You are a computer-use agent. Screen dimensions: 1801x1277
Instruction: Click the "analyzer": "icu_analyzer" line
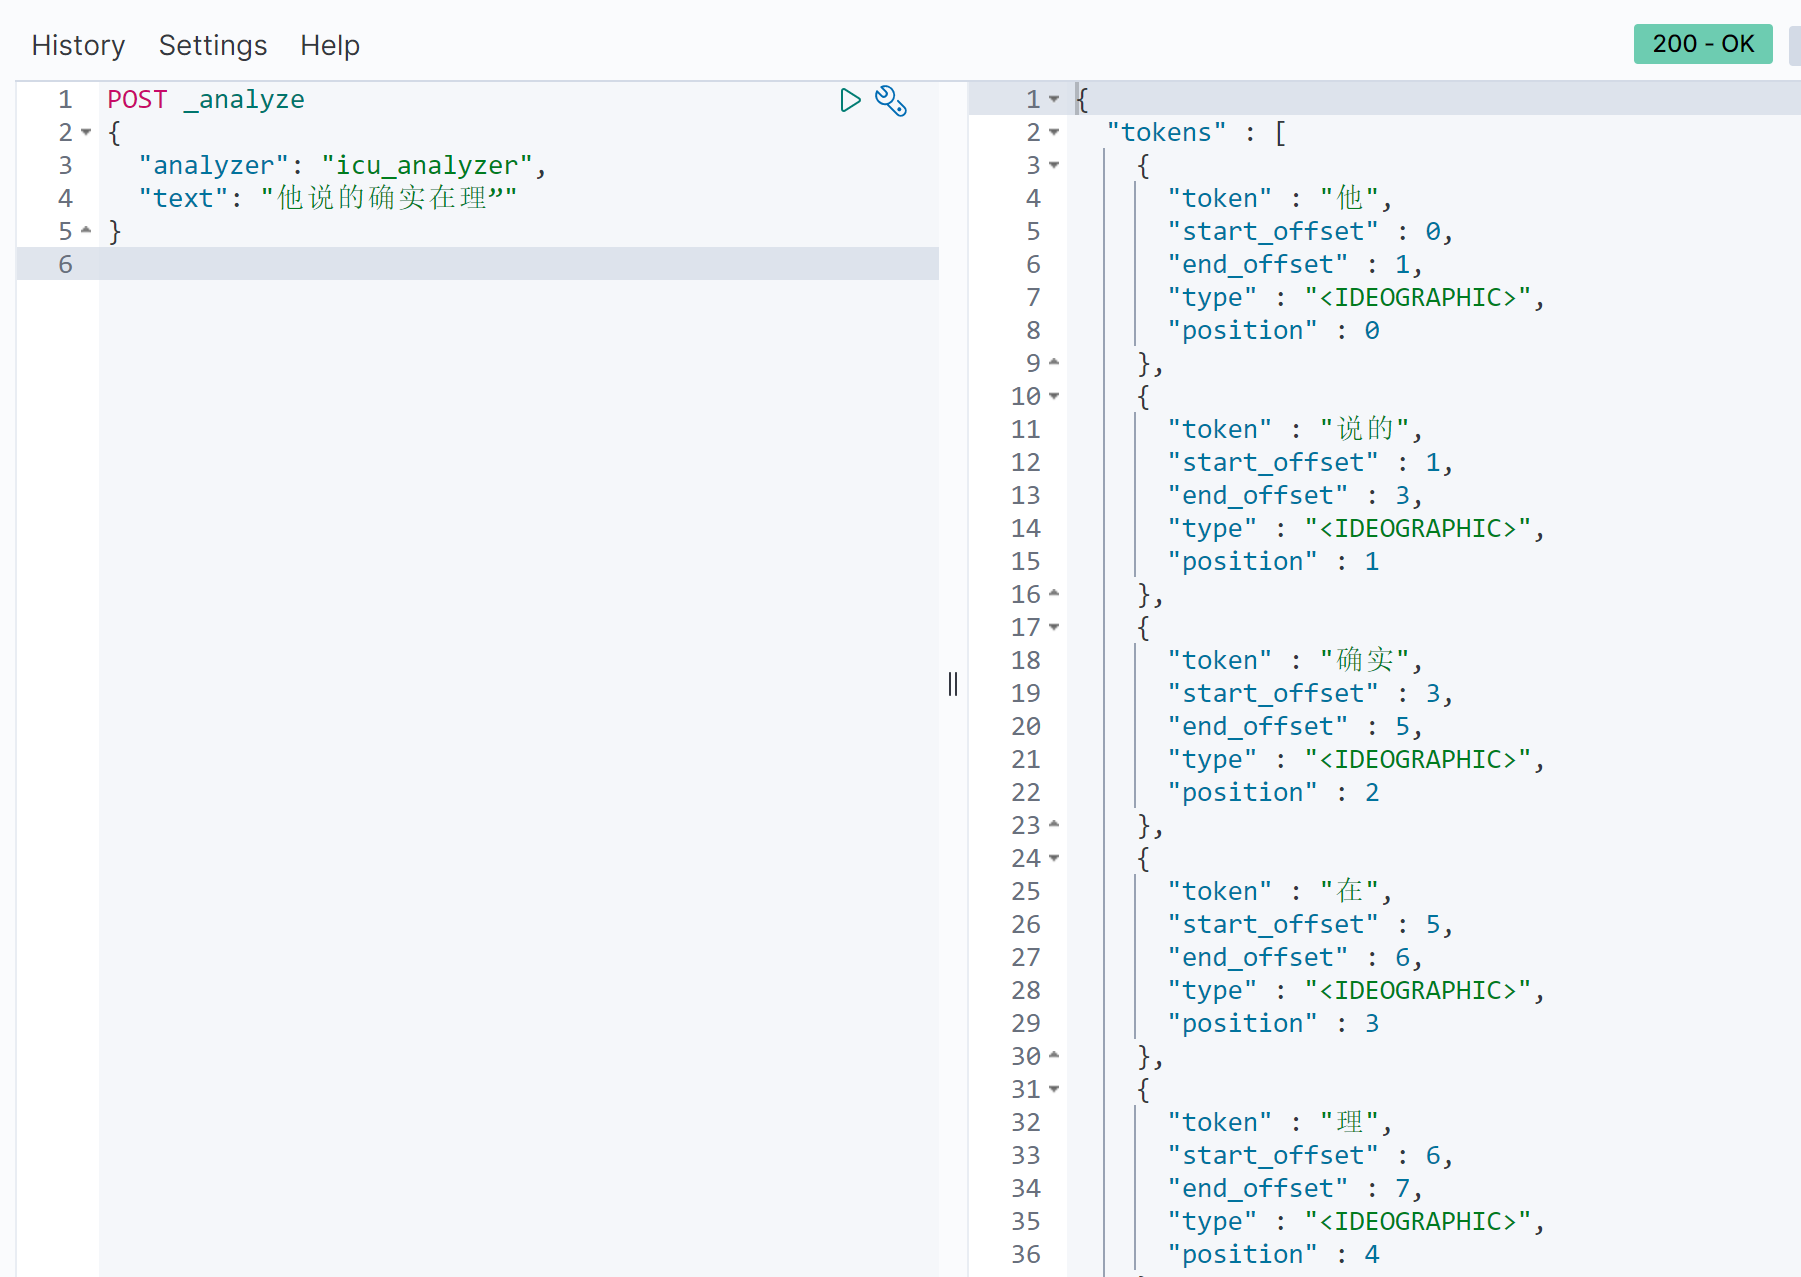point(343,165)
